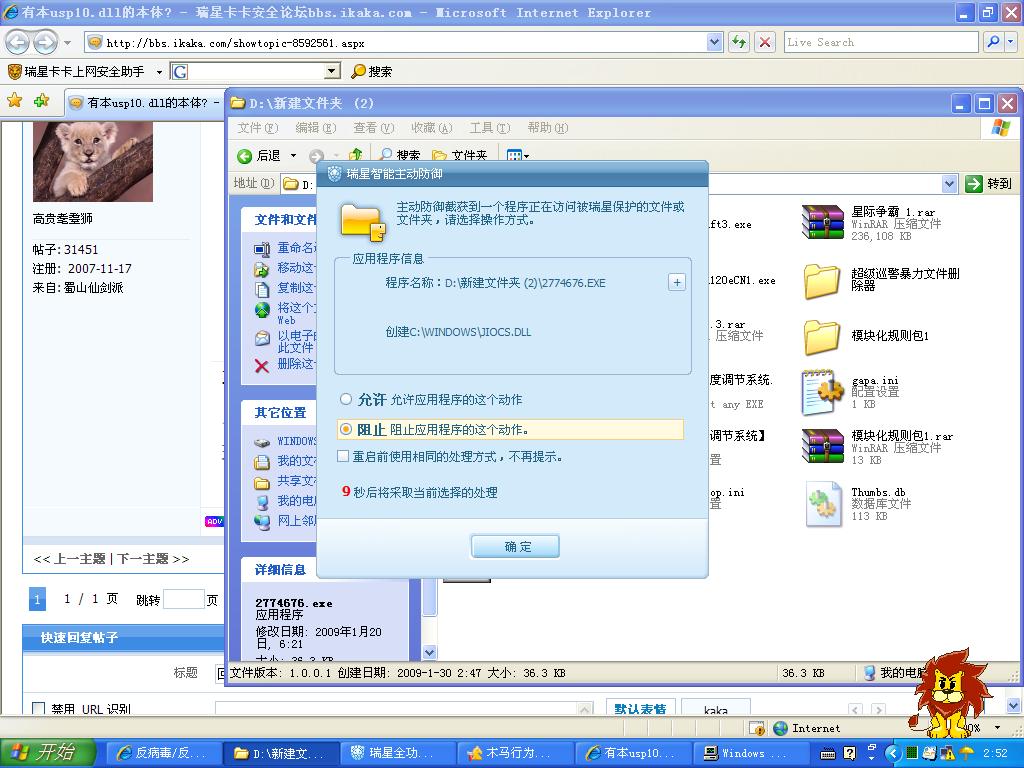Stop page loading with the red X
The height and width of the screenshot is (768, 1024).
coord(765,42)
